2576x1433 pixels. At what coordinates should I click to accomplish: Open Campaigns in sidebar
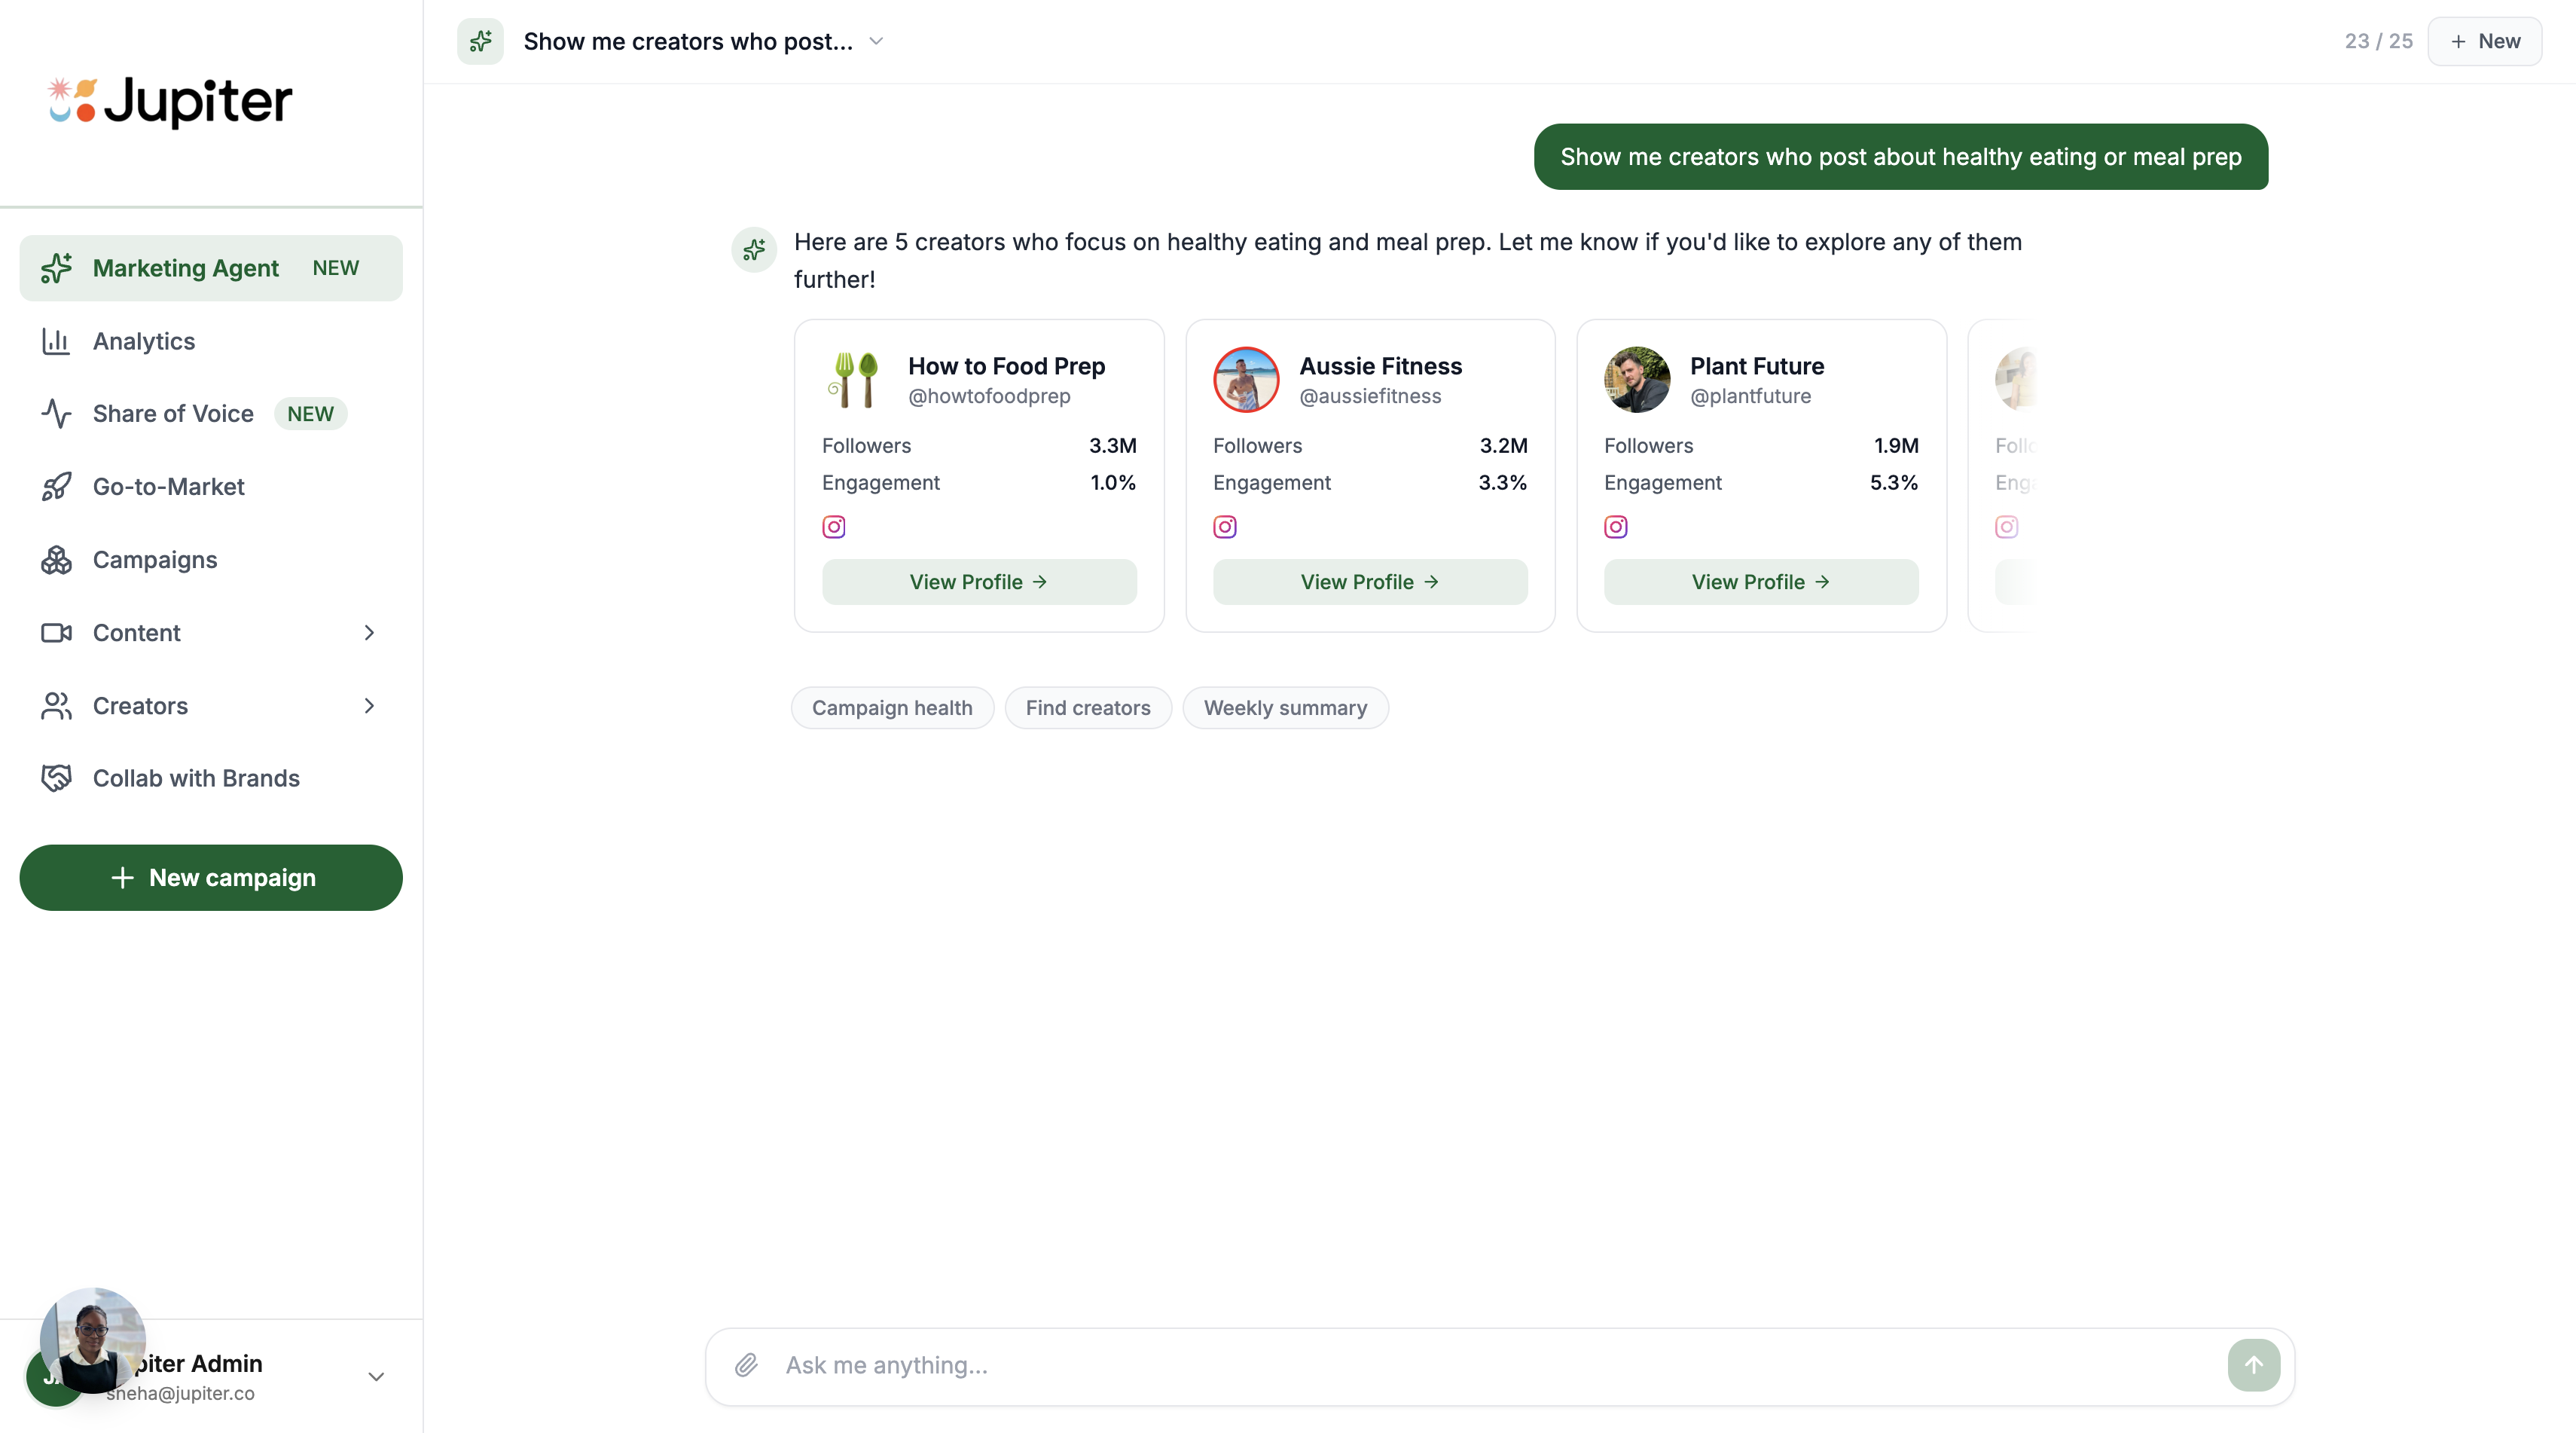[x=154, y=560]
